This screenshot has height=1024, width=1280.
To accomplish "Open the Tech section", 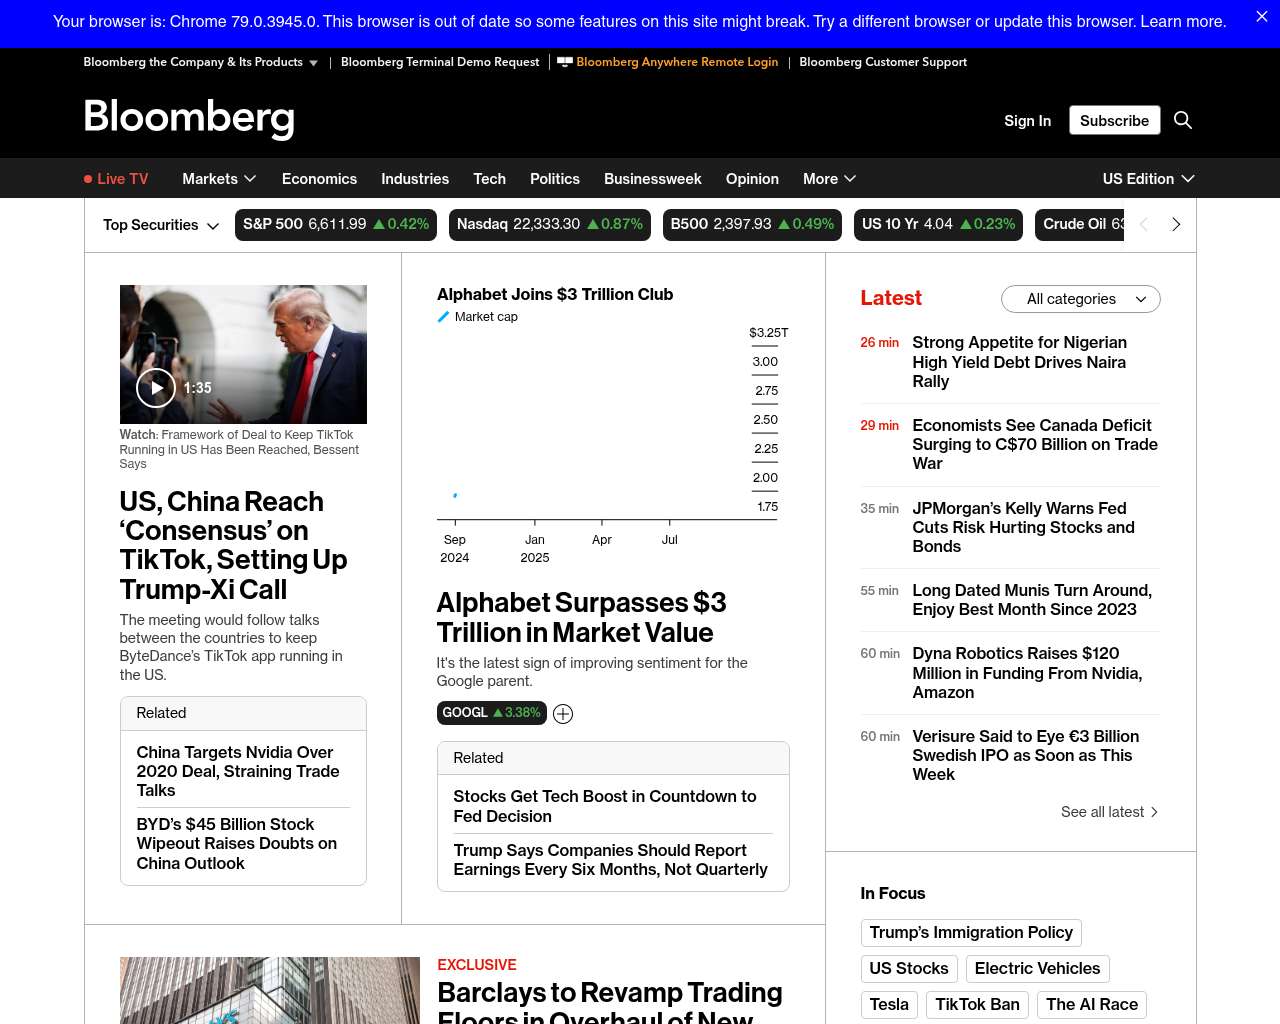I will [x=489, y=179].
